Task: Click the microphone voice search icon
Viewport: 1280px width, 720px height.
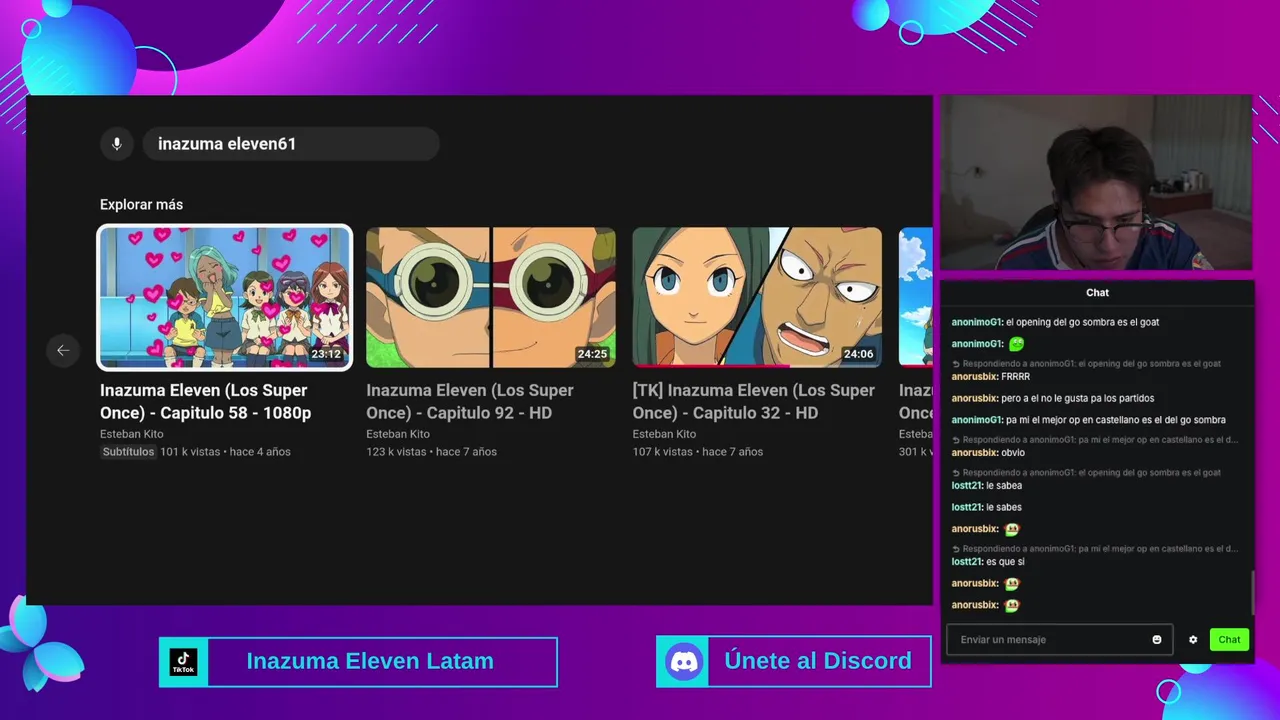Action: click(x=117, y=144)
